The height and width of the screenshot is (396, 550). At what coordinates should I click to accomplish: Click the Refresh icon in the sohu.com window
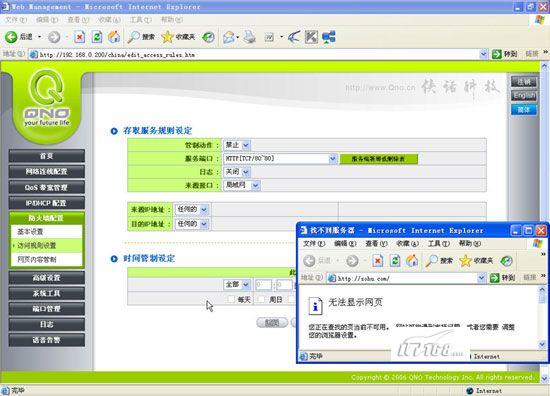coord(395,261)
